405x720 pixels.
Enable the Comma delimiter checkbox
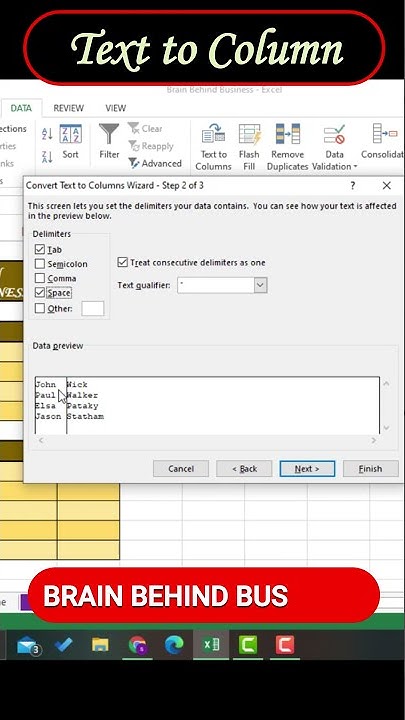40,278
